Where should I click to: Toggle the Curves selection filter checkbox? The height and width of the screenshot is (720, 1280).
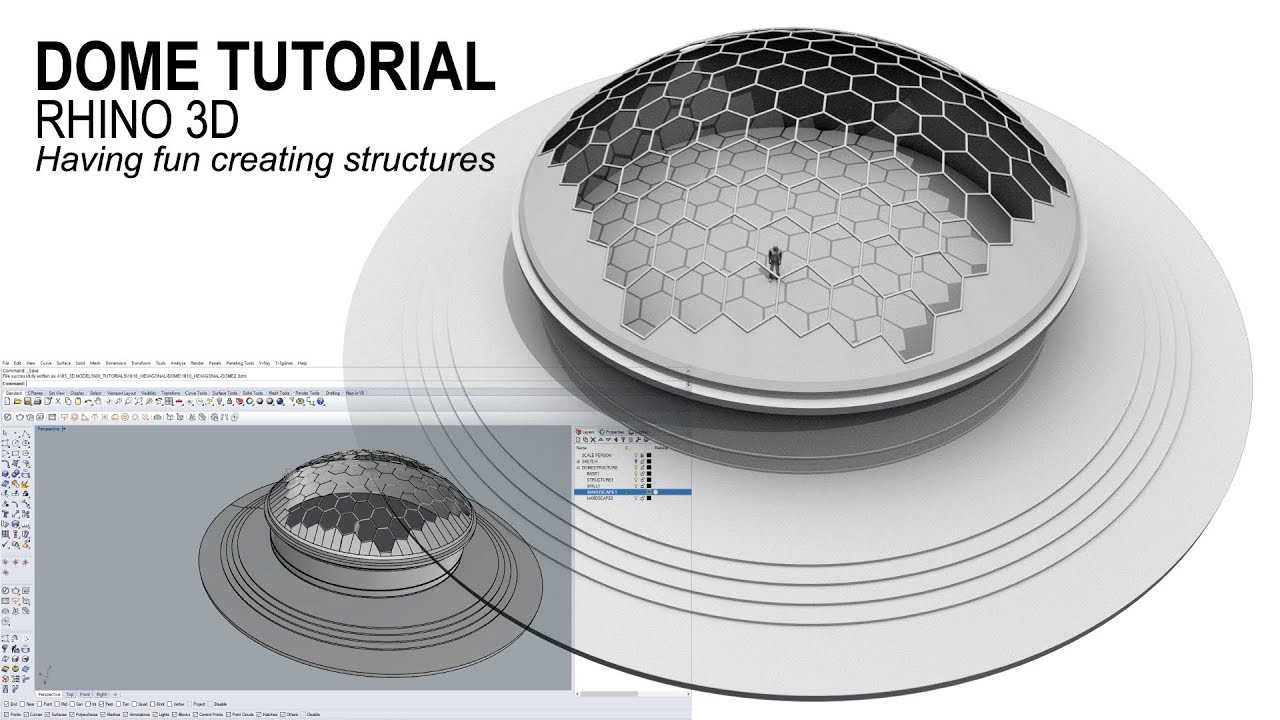tap(26, 714)
